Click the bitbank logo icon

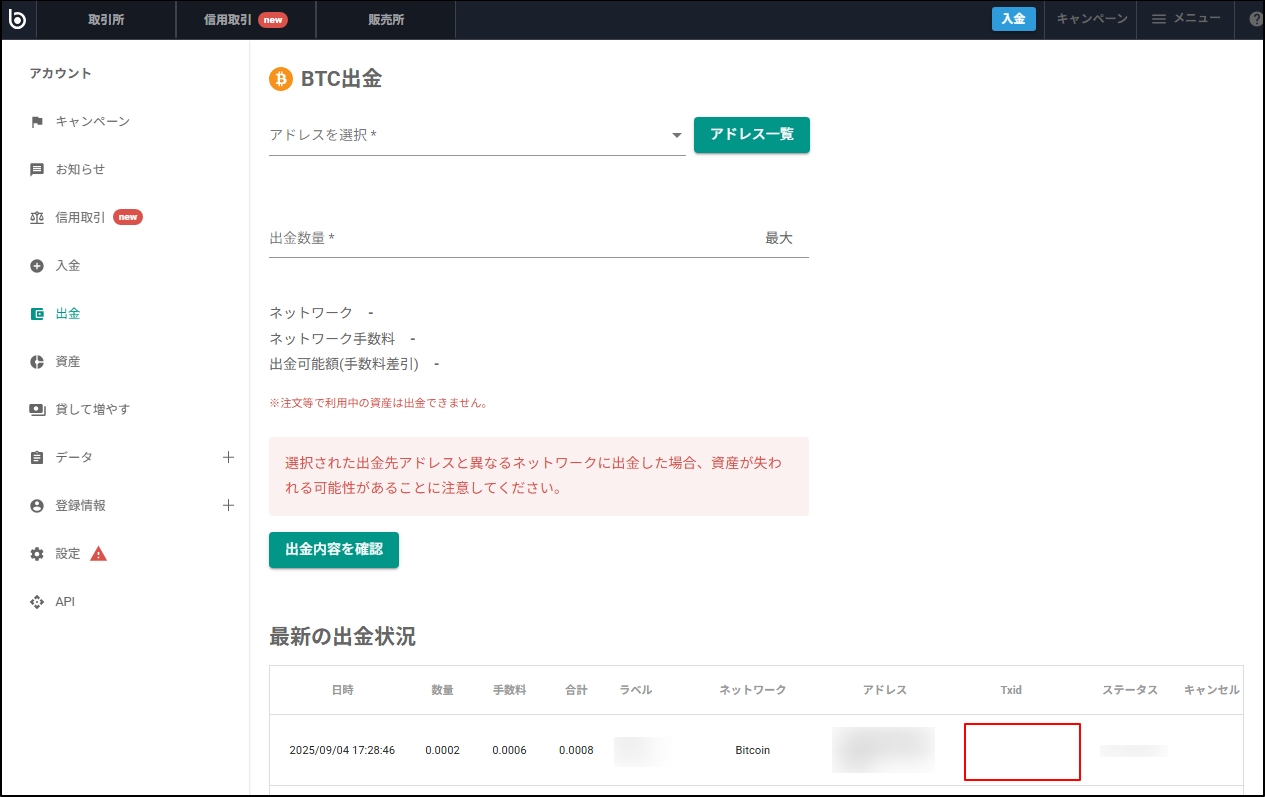(17, 19)
